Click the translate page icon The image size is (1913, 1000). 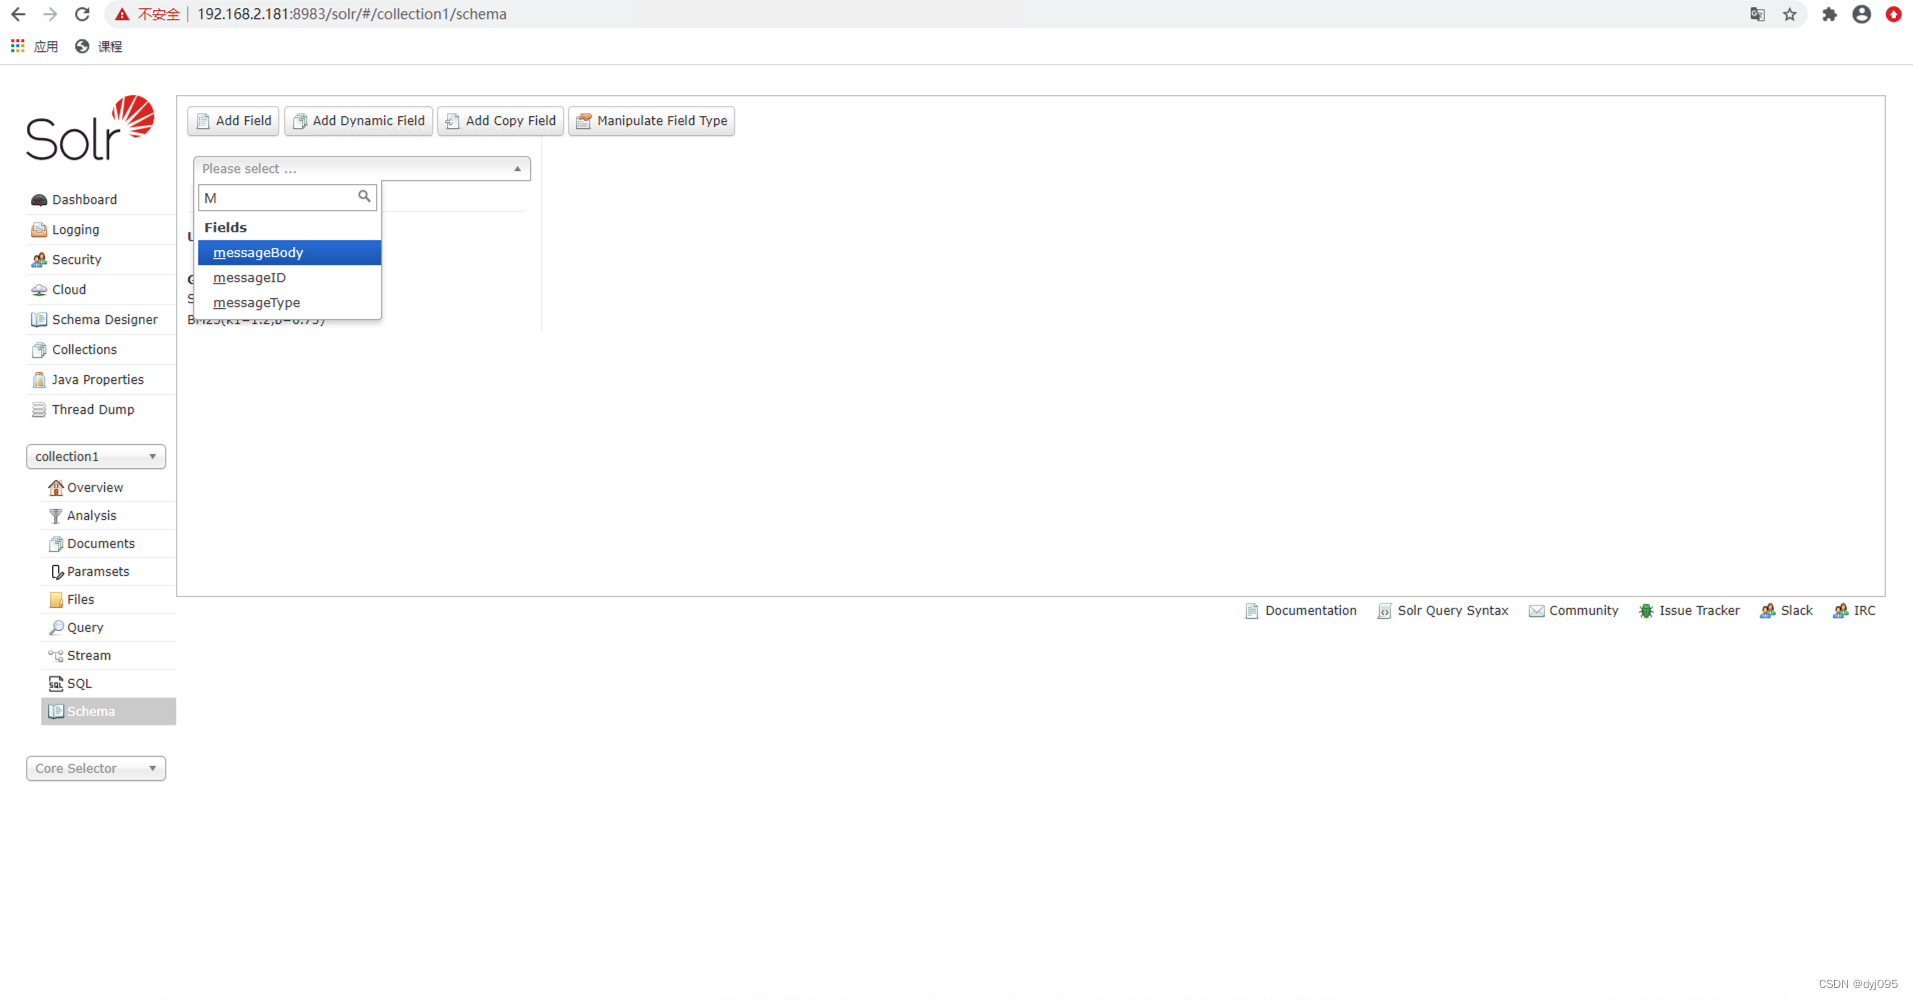pyautogui.click(x=1757, y=14)
